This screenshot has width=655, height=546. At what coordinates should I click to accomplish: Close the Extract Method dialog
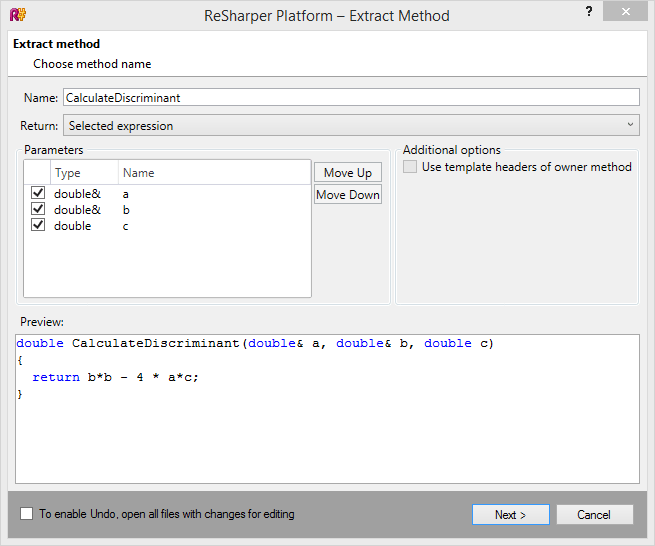pos(625,12)
